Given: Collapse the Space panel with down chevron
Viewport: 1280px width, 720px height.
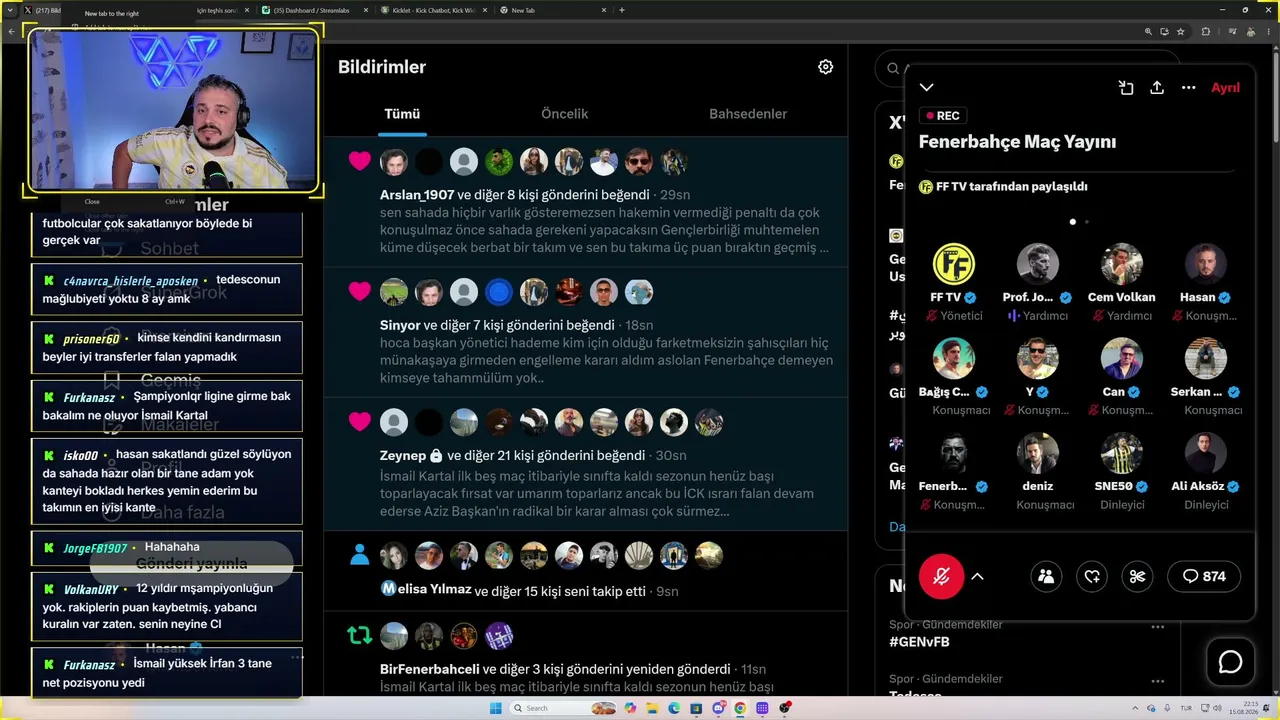Looking at the screenshot, I should pos(927,88).
